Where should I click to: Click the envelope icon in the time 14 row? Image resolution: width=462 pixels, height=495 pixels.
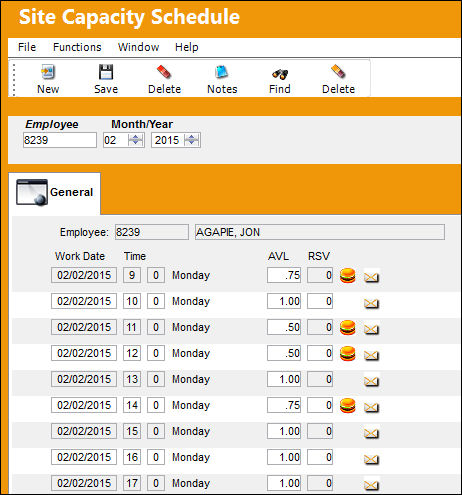click(x=371, y=407)
